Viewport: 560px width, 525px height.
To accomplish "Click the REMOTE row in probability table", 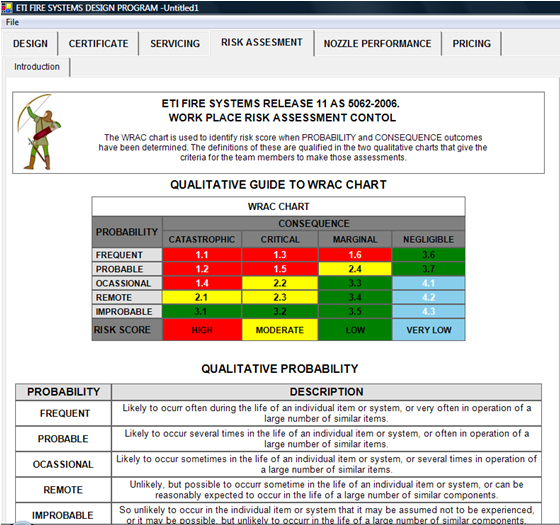I will coord(278,490).
